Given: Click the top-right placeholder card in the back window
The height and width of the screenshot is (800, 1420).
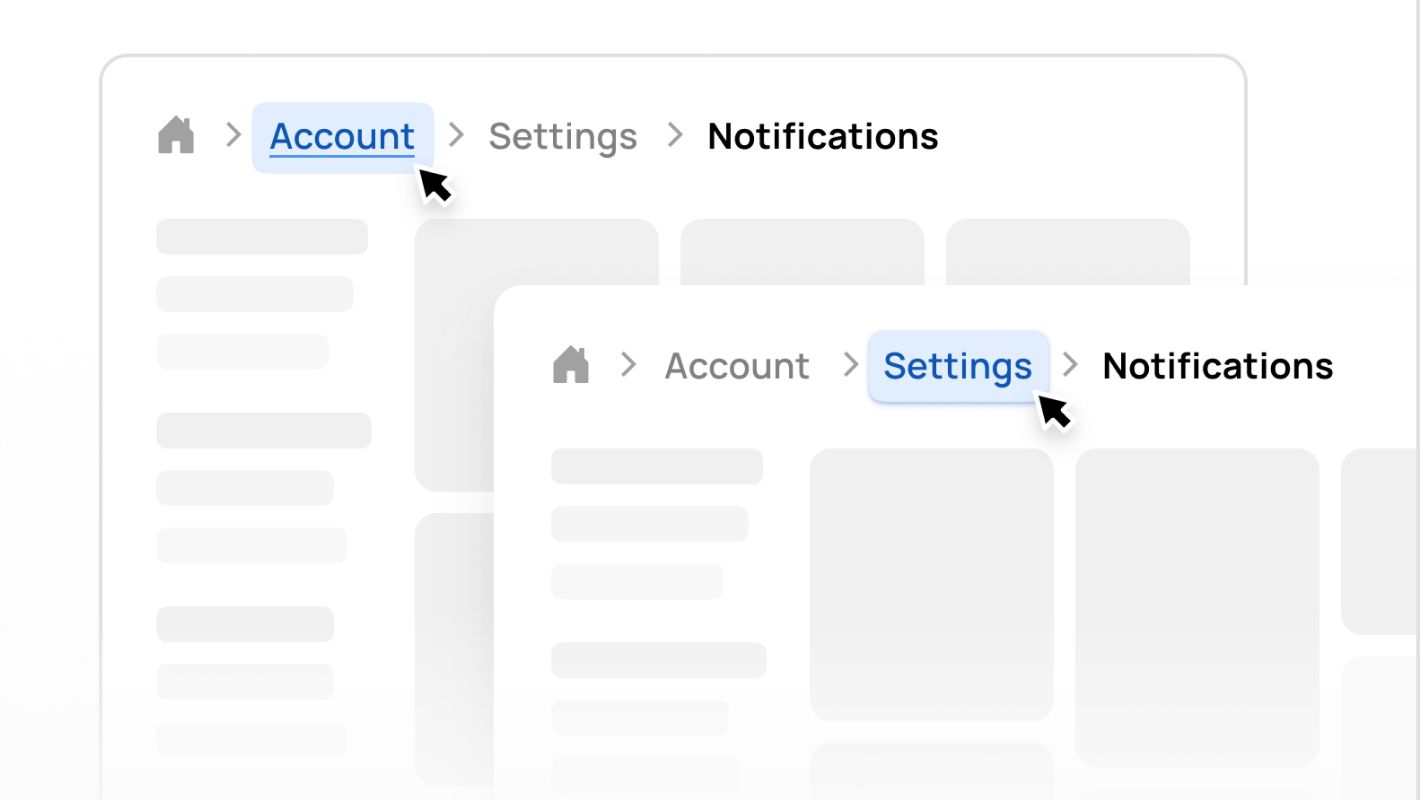Looking at the screenshot, I should point(1067,252).
